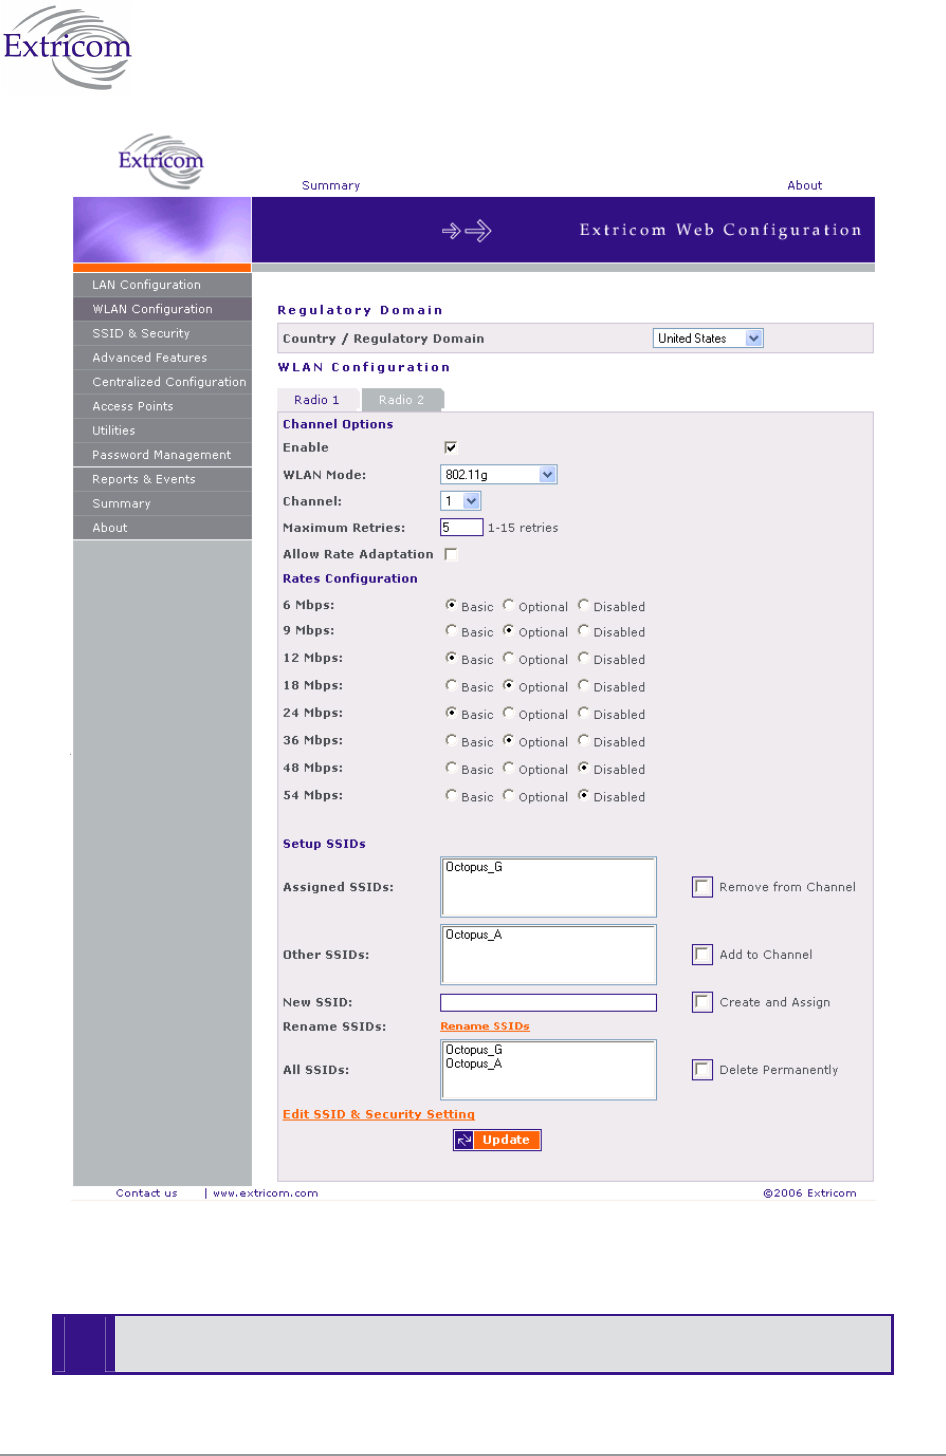The height and width of the screenshot is (1456, 946).
Task: Open the Country / Regulatory Domain dropdown
Action: click(709, 338)
